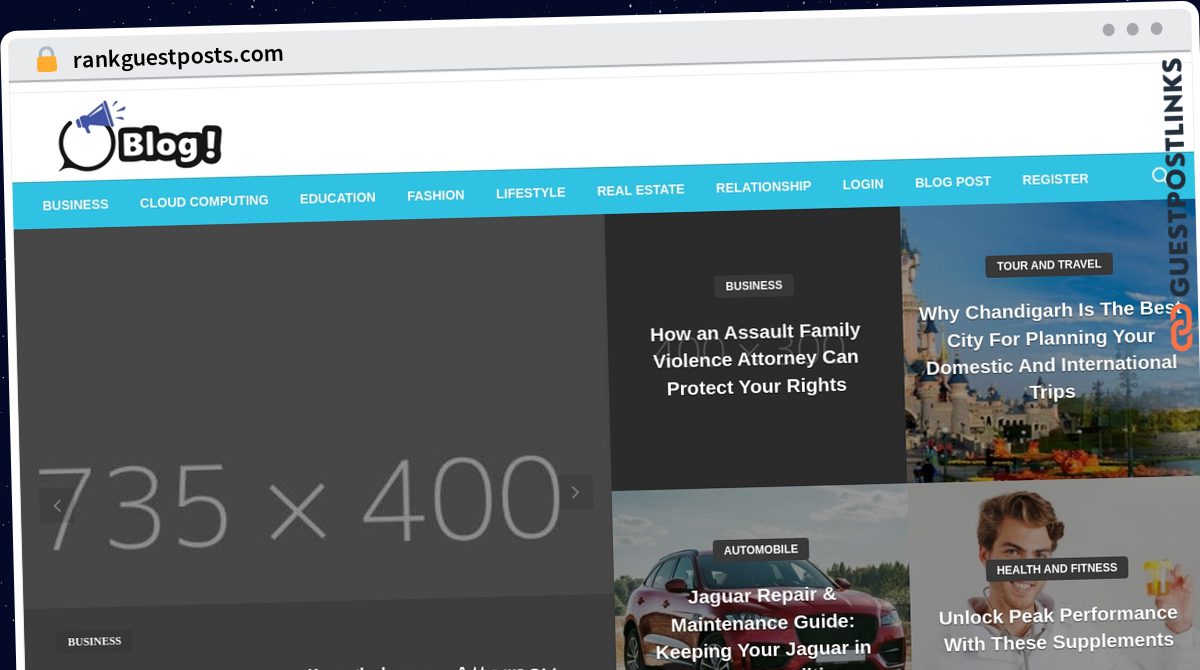Click Business tag on the slider post

coord(95,642)
